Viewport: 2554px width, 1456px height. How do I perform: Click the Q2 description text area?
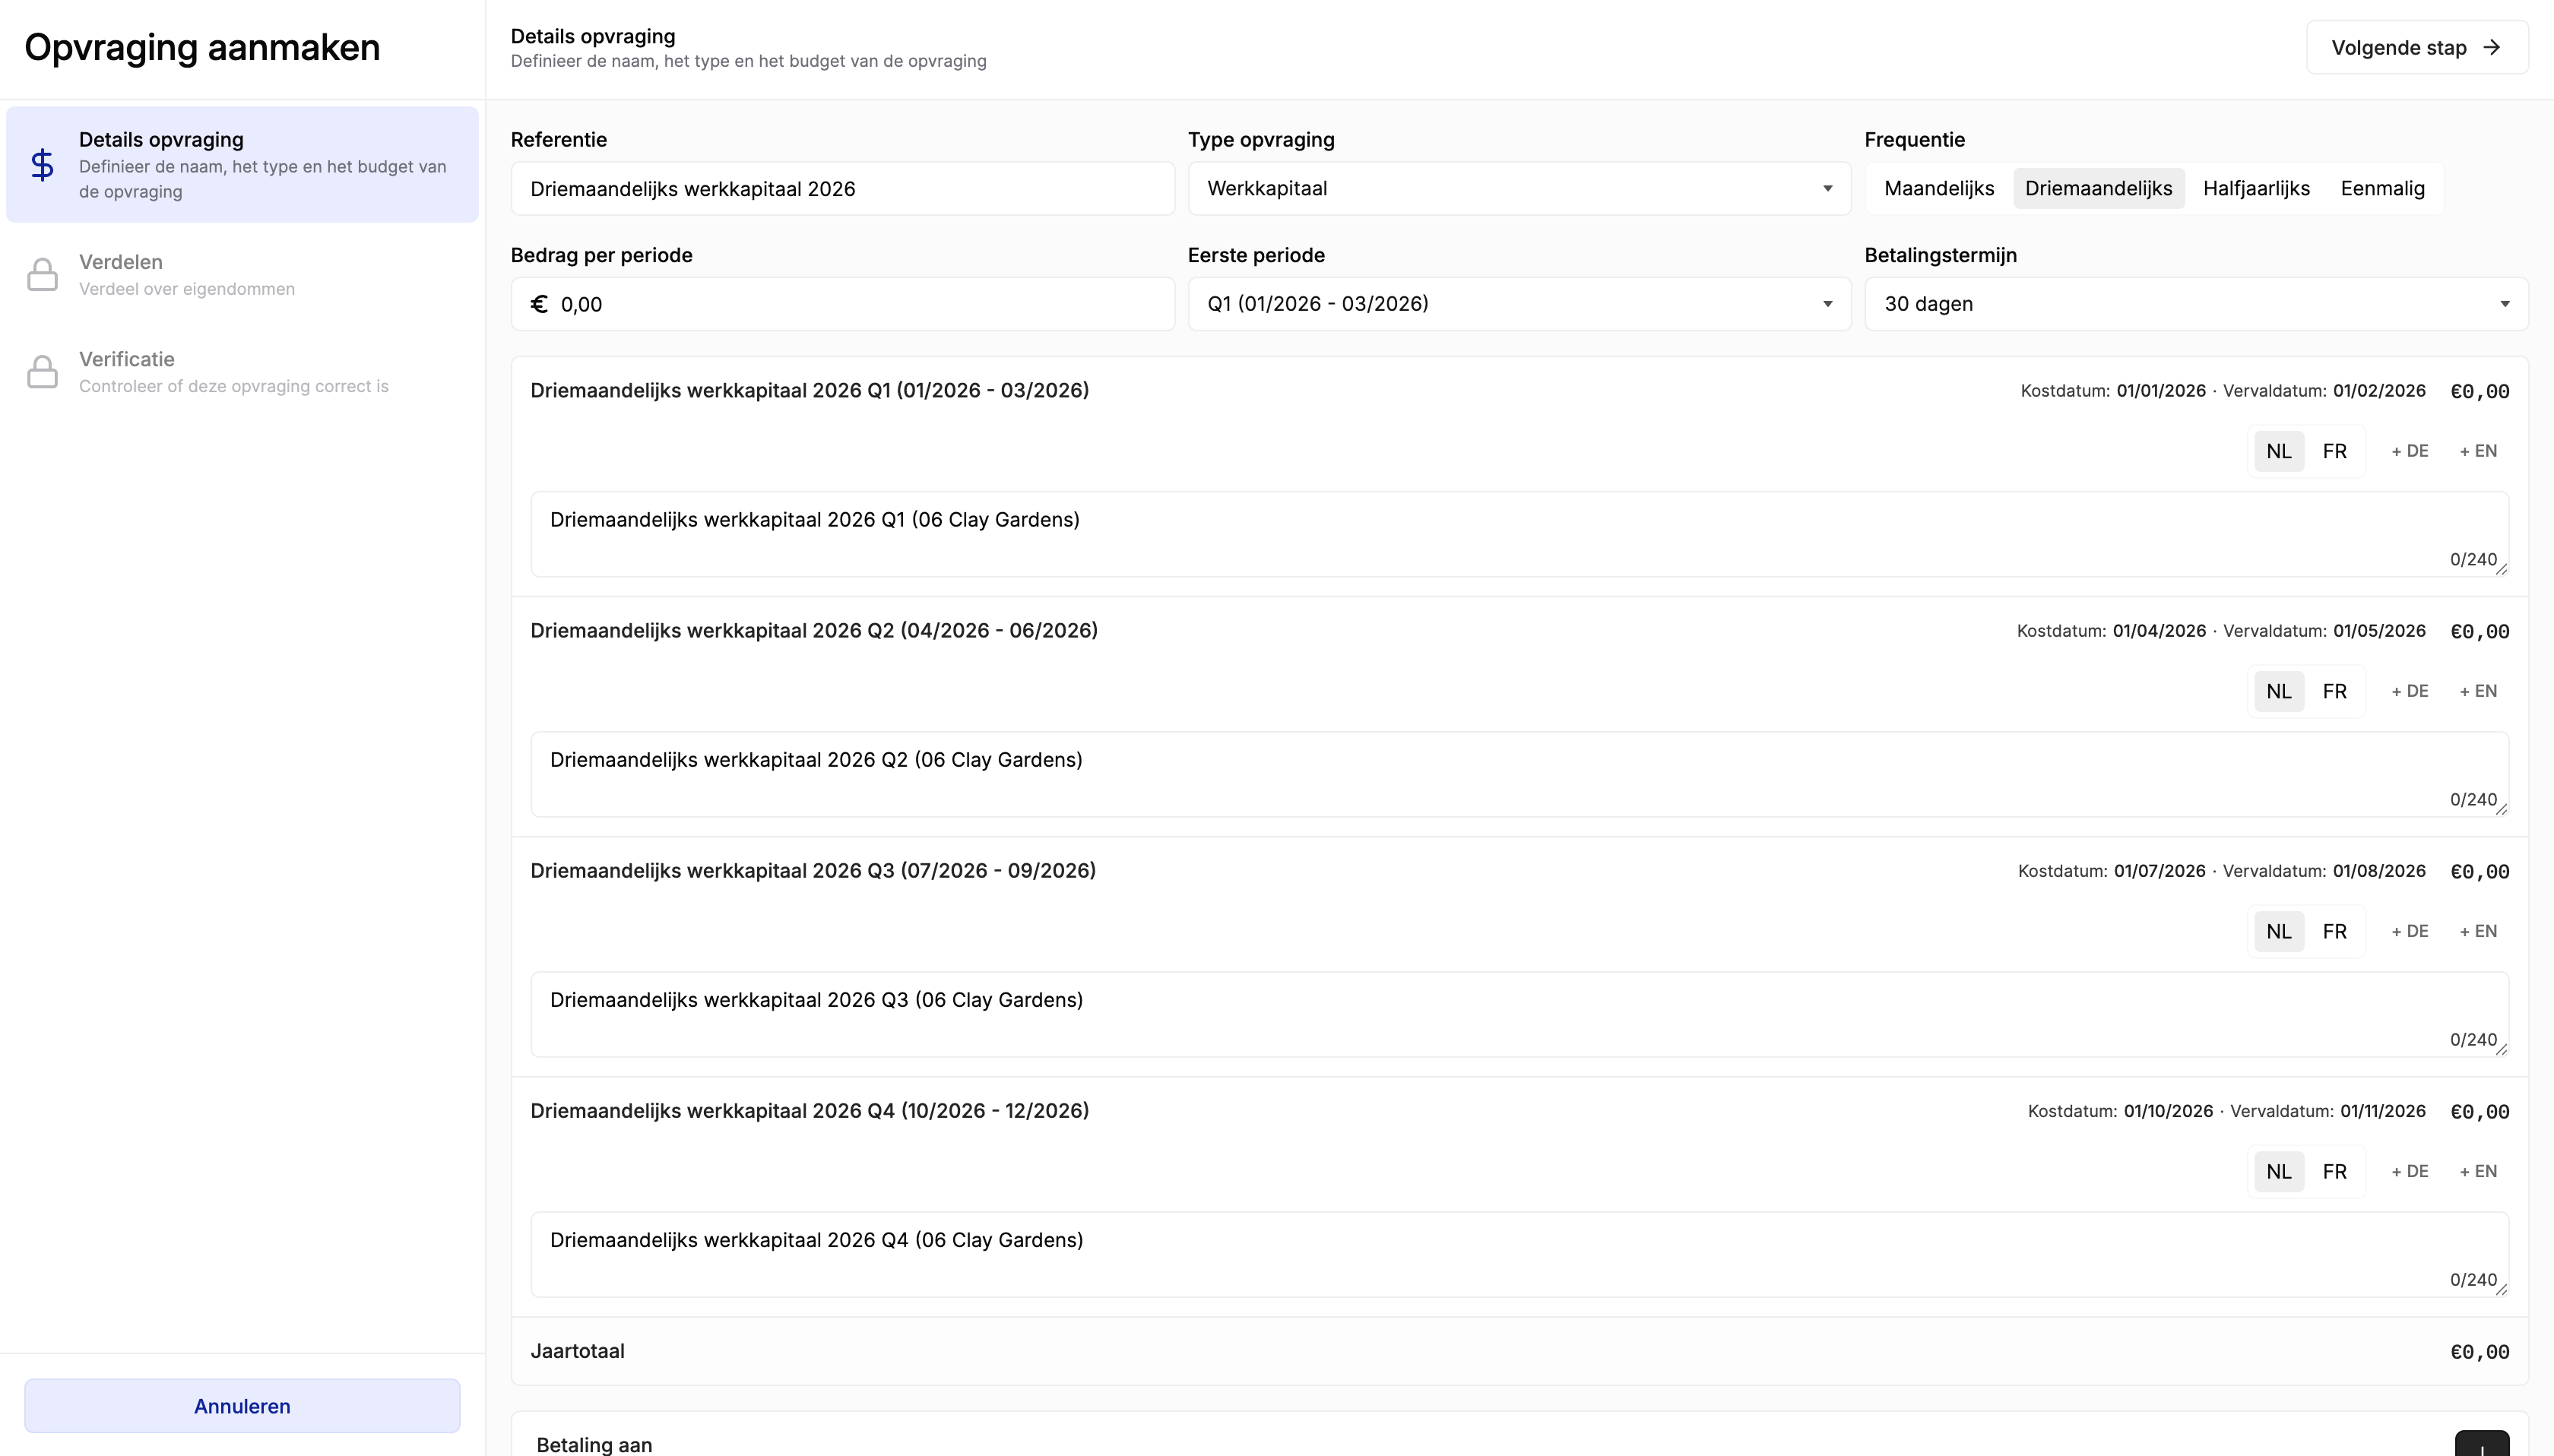(x=1519, y=774)
